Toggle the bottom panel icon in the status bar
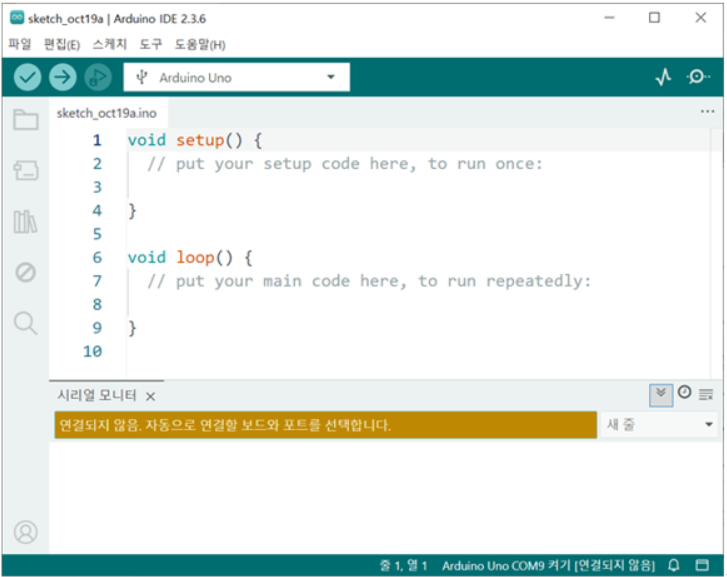Screen dimensions: 727x577 [702, 565]
